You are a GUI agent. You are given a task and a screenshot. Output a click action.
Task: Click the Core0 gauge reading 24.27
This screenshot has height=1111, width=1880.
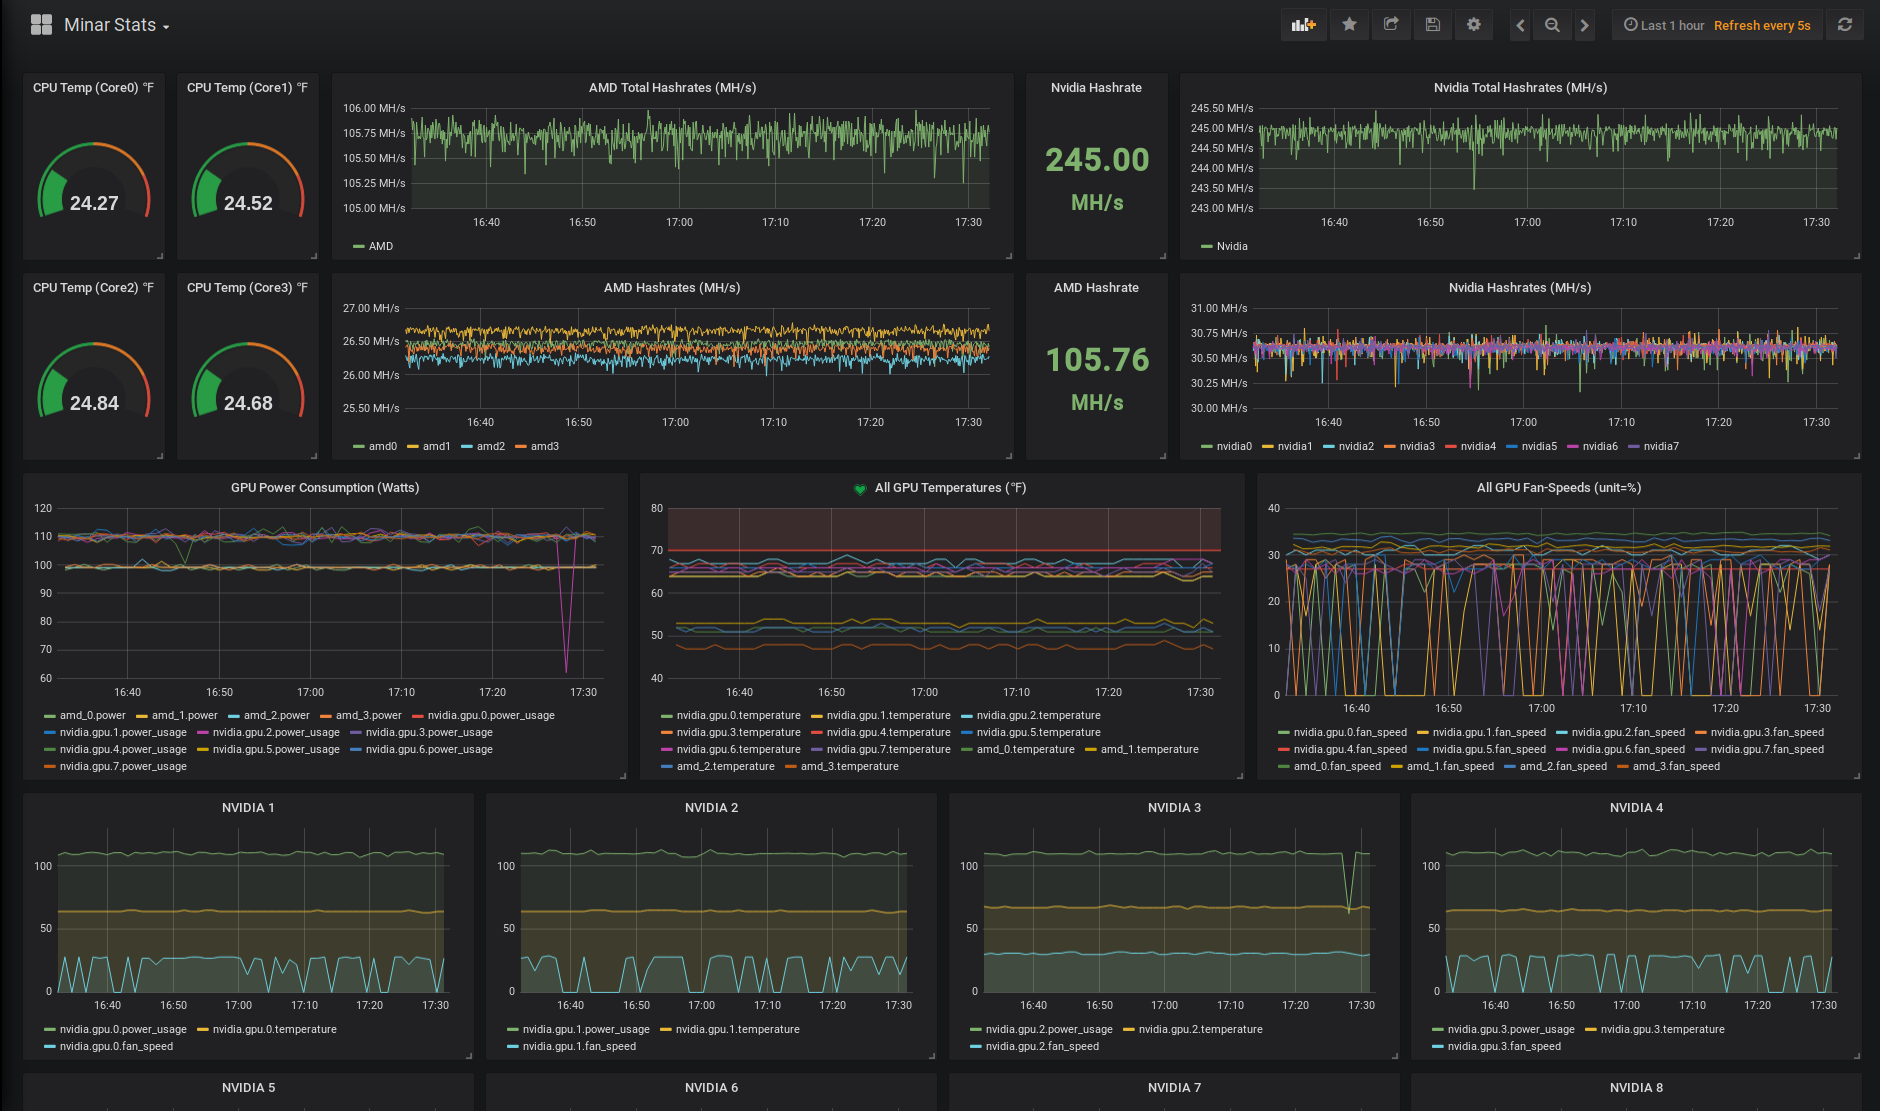(94, 203)
